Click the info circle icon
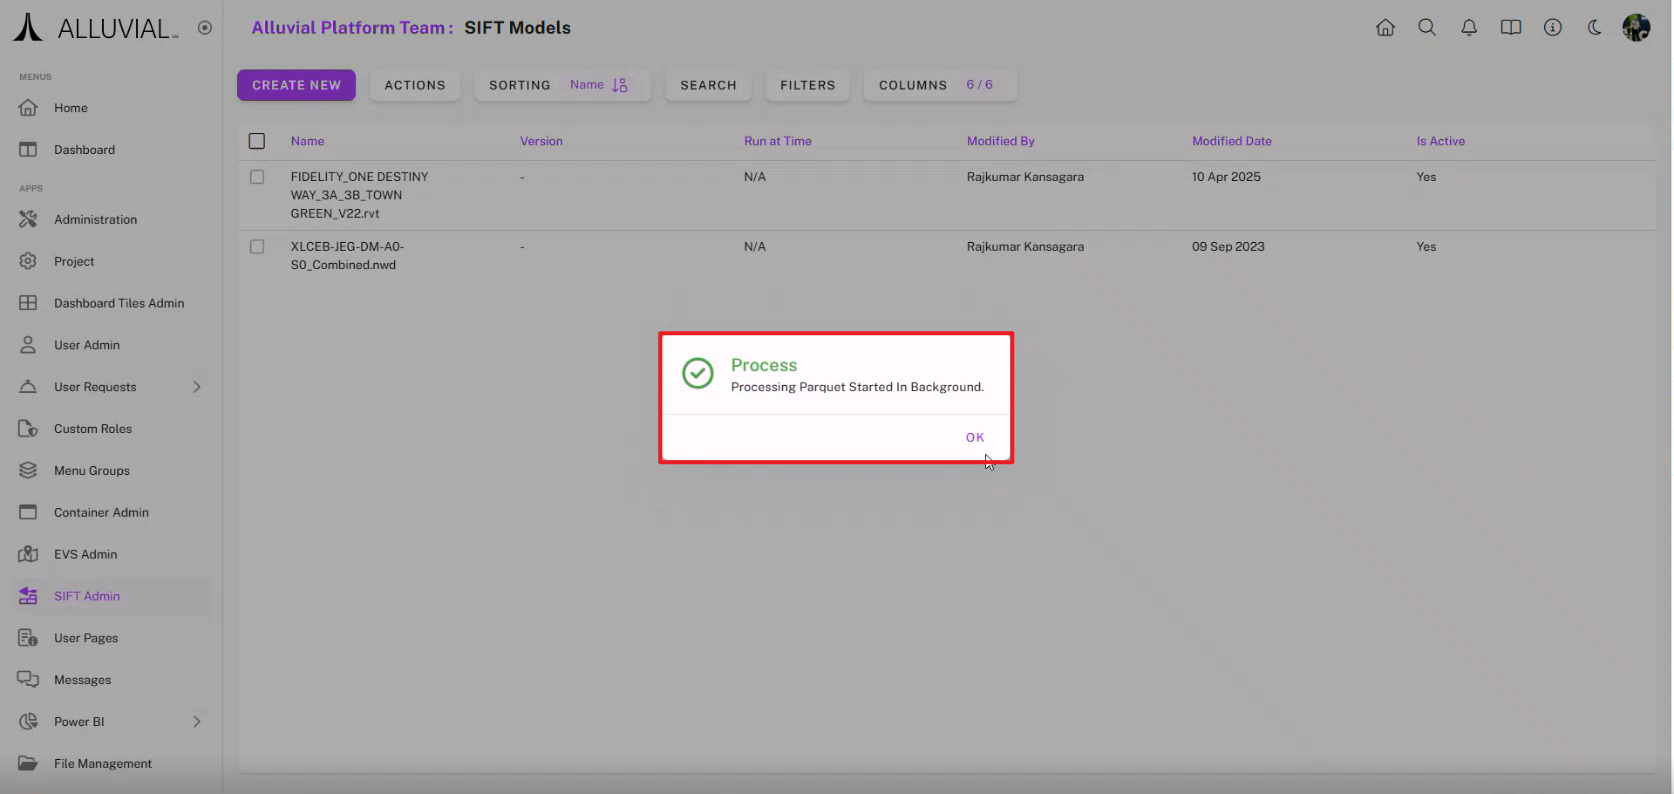This screenshot has height=794, width=1674. tap(1553, 28)
